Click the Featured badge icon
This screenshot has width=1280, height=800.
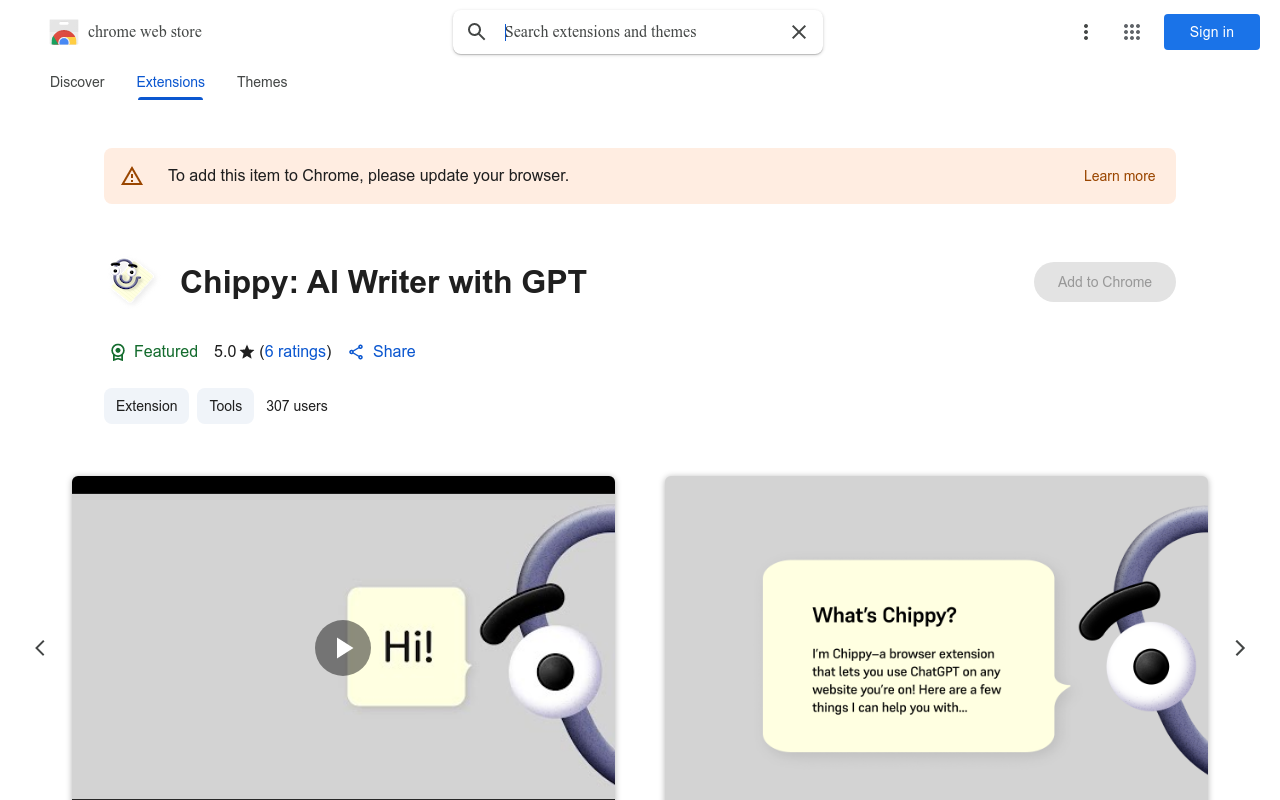point(118,352)
